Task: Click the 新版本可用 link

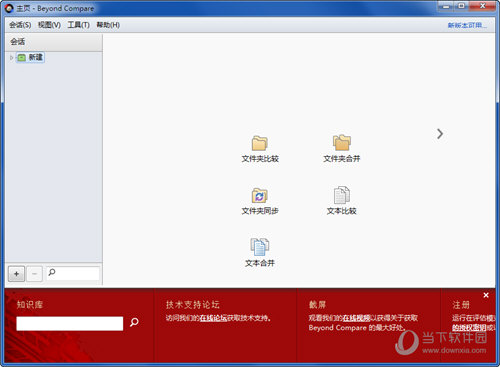Action: pos(467,25)
